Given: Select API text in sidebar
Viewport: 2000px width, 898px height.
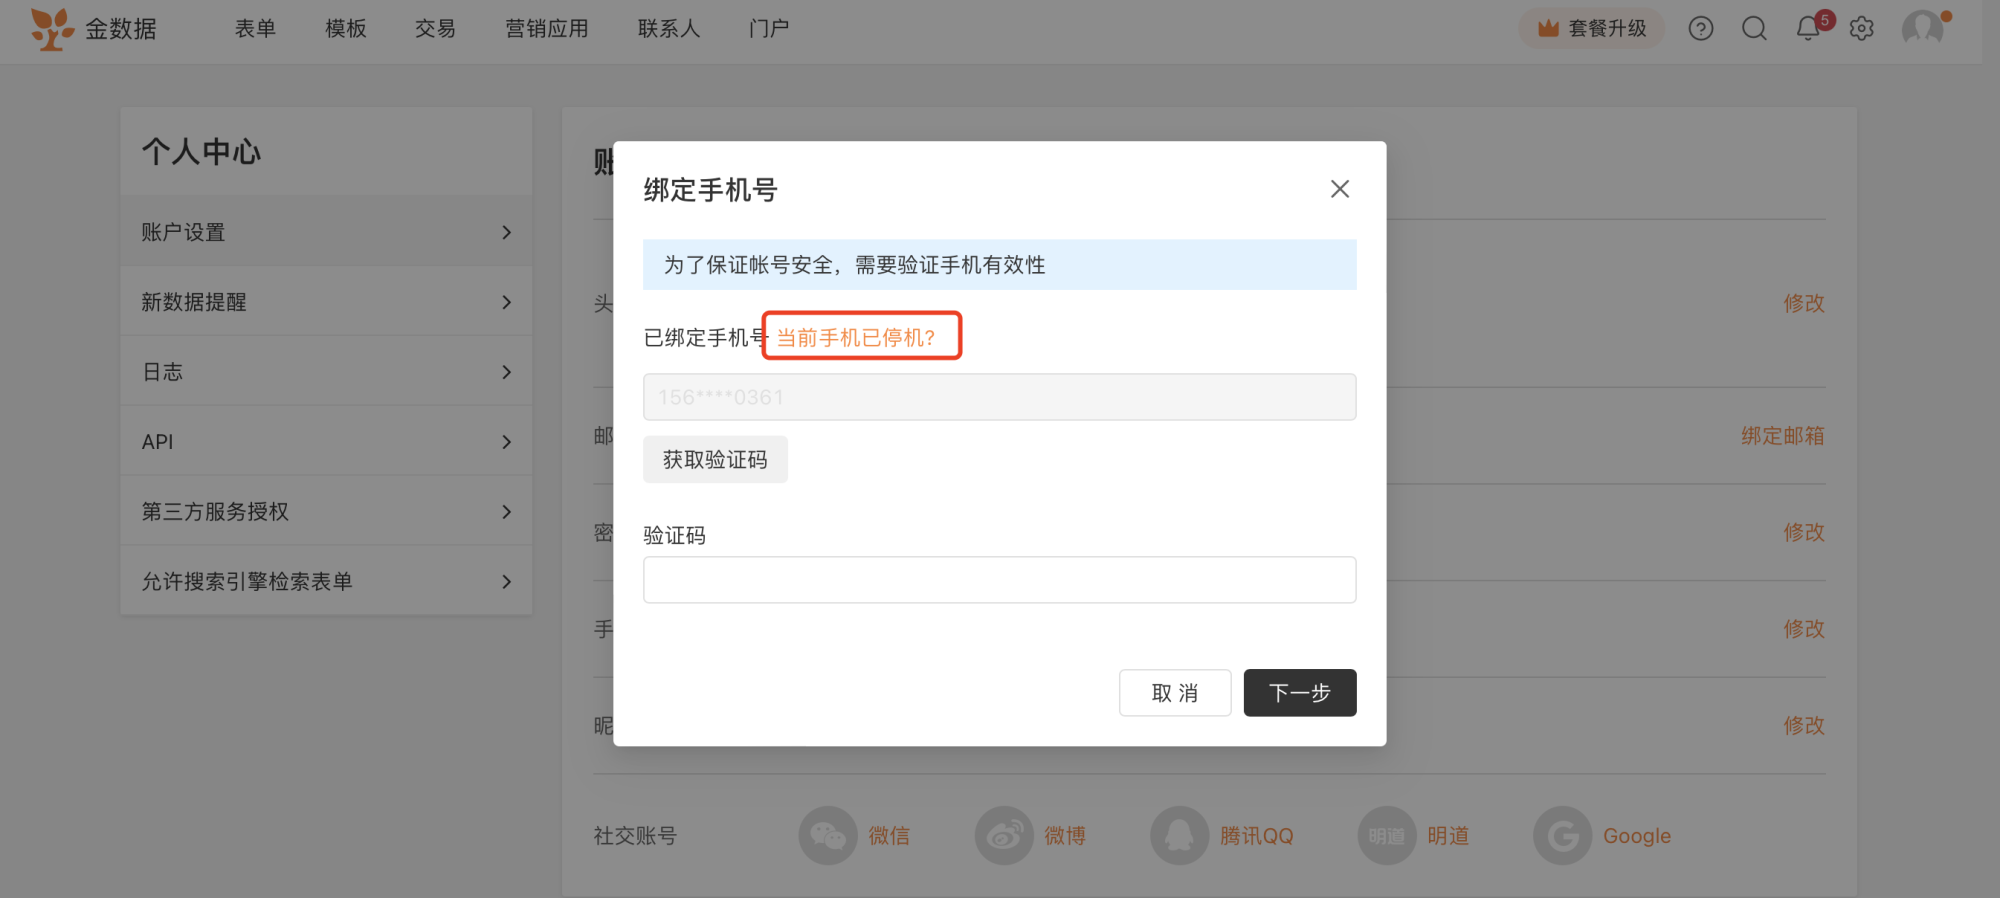Looking at the screenshot, I should pyautogui.click(x=157, y=442).
